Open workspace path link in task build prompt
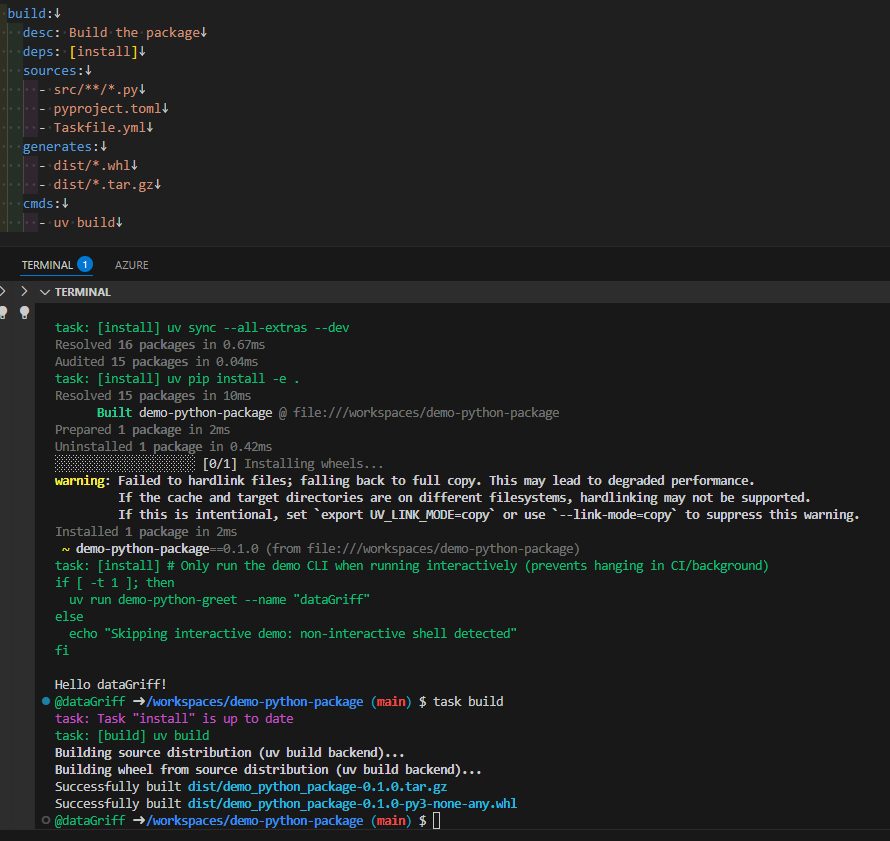 pyautogui.click(x=255, y=702)
